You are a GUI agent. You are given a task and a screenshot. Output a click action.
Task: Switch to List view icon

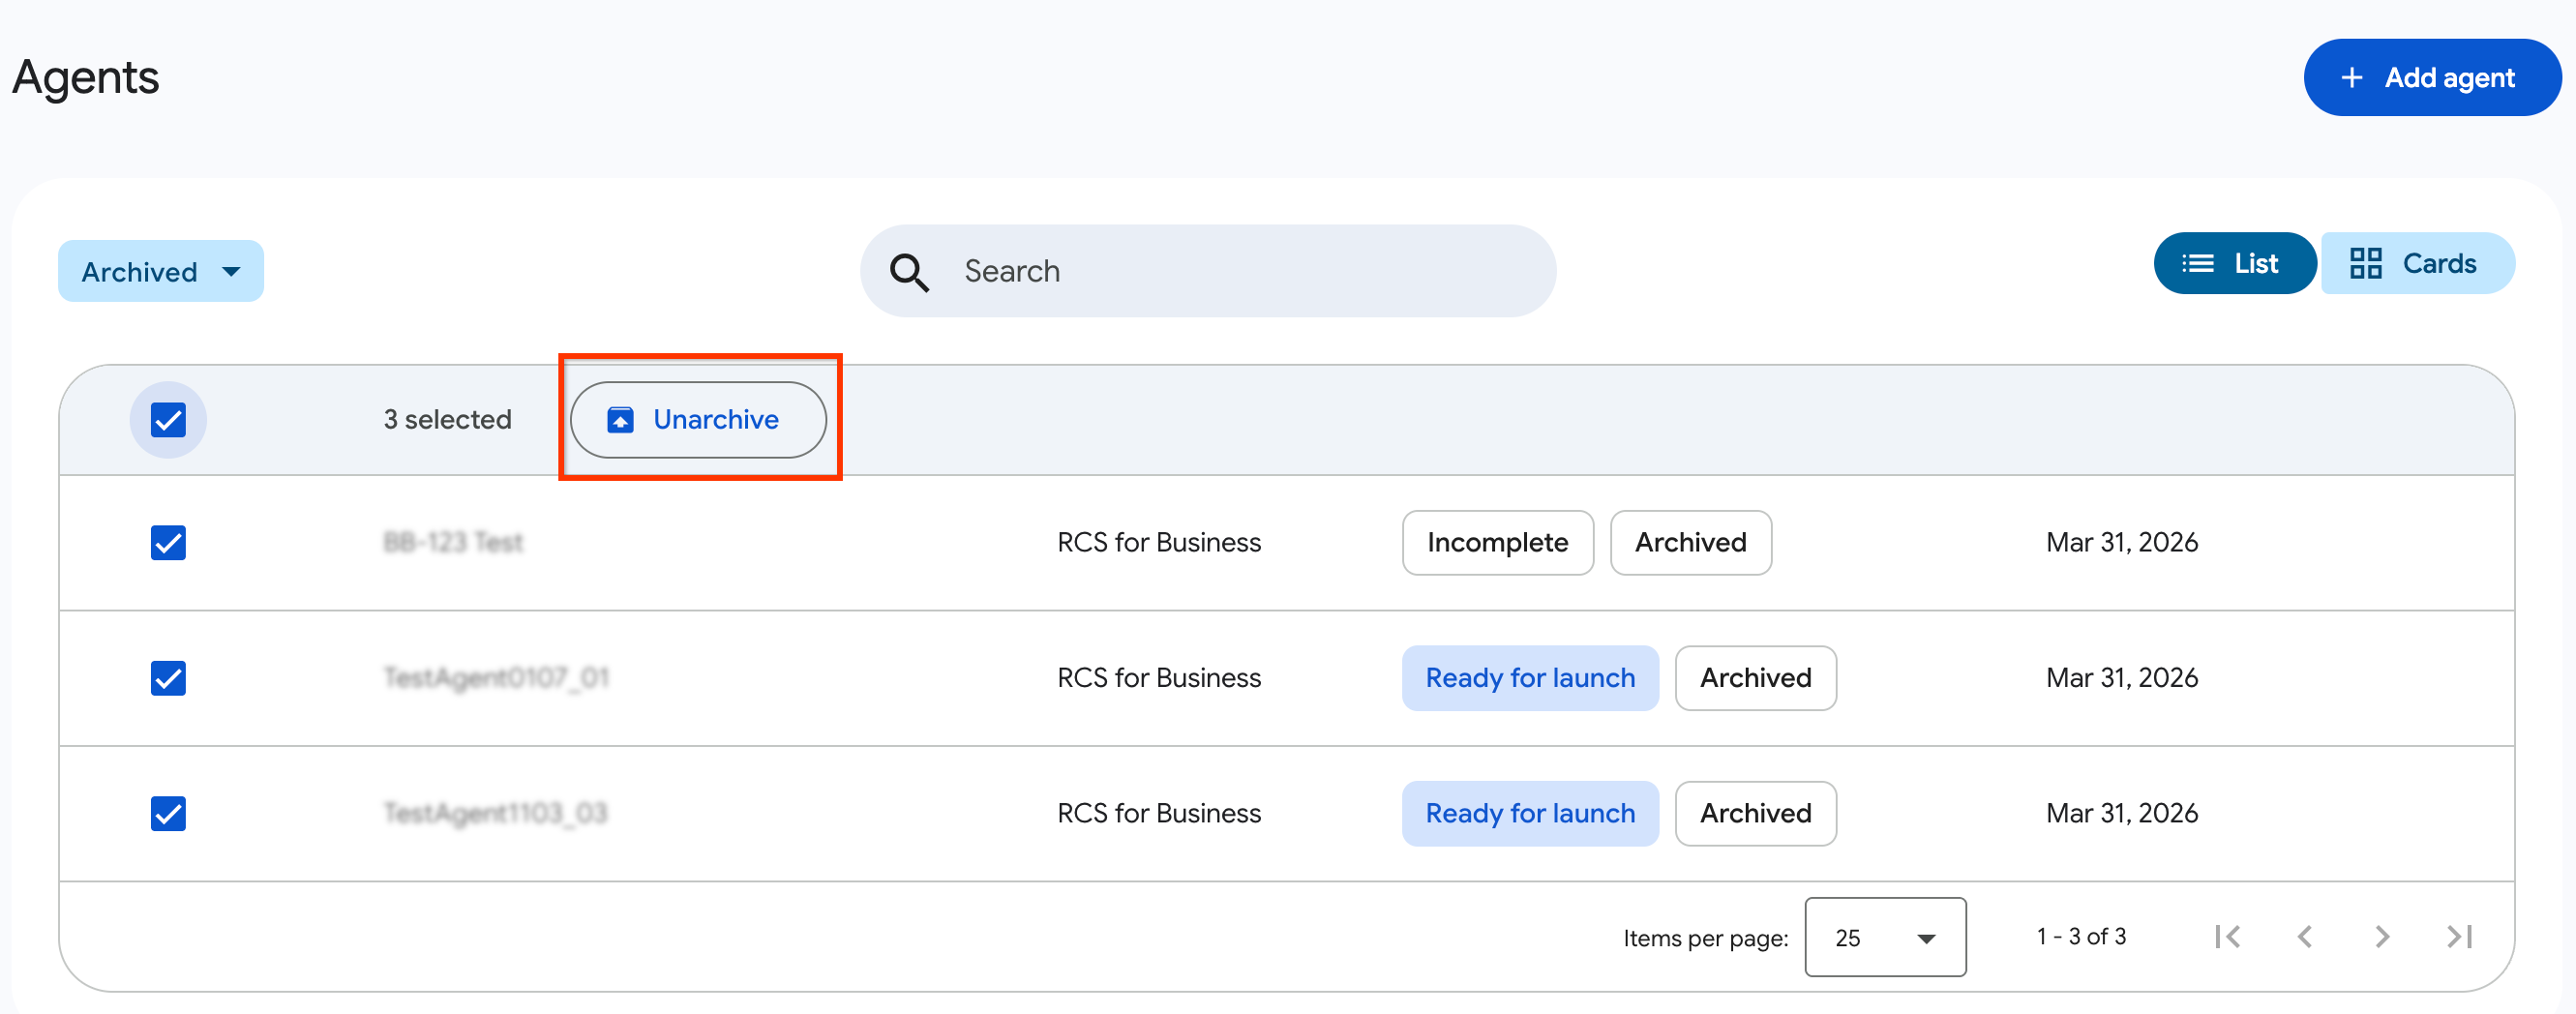click(2199, 262)
